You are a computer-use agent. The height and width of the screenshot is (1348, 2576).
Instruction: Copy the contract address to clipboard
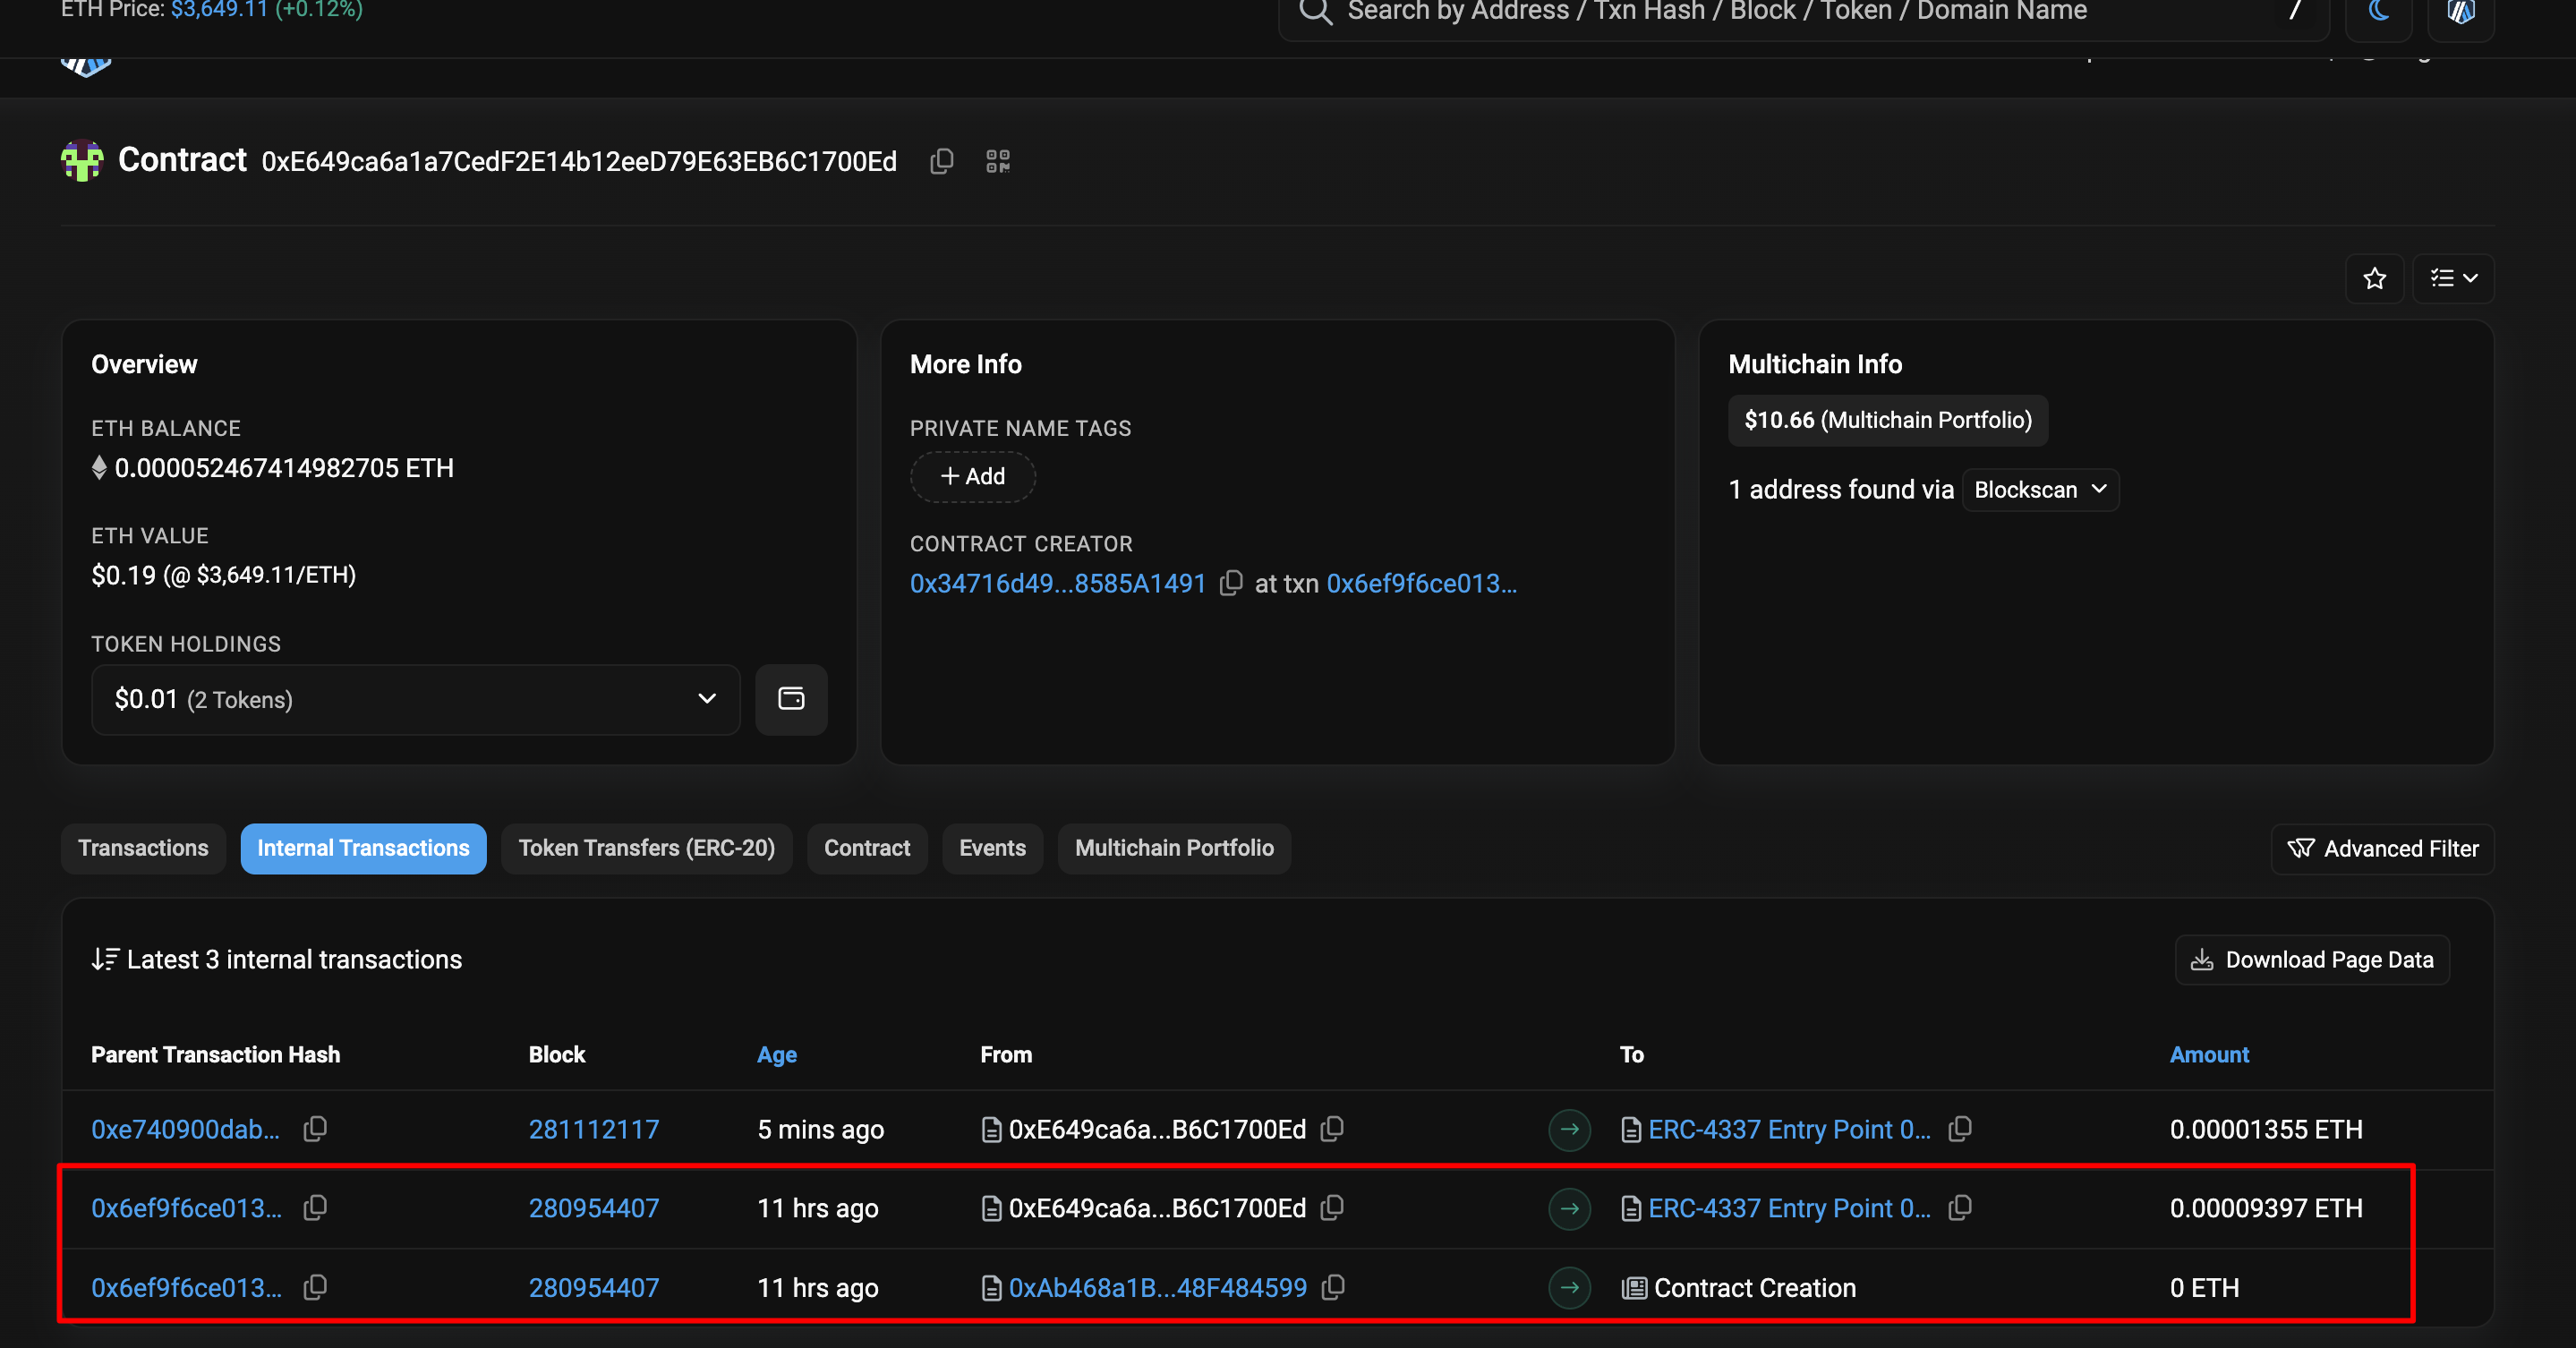941,161
